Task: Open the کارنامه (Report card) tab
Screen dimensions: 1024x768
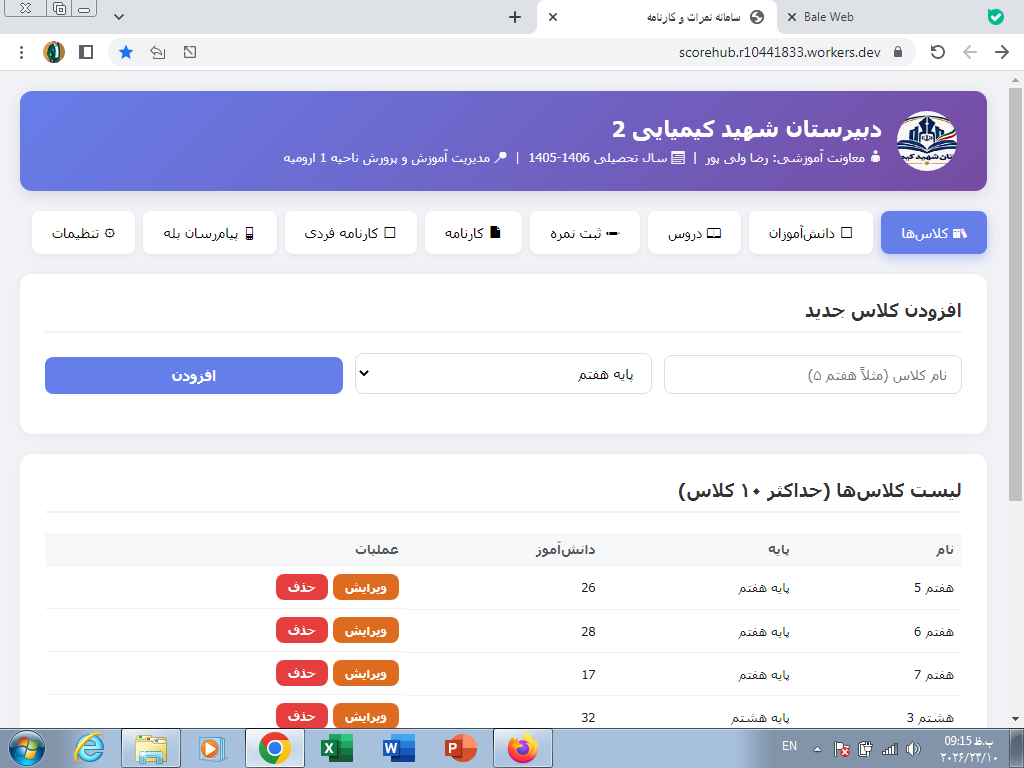Action: click(473, 232)
